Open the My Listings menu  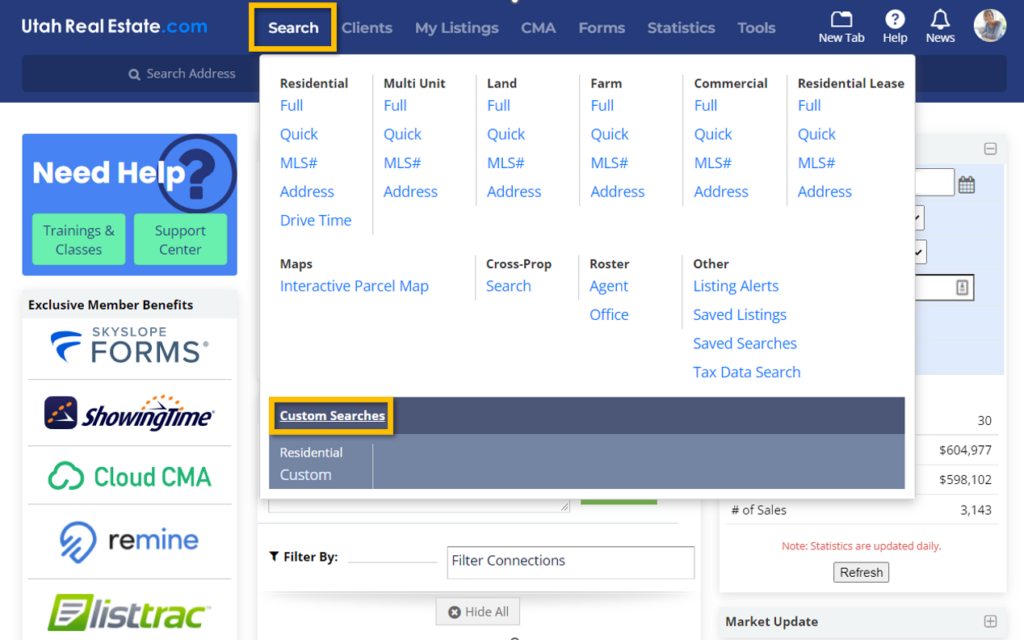coord(456,28)
